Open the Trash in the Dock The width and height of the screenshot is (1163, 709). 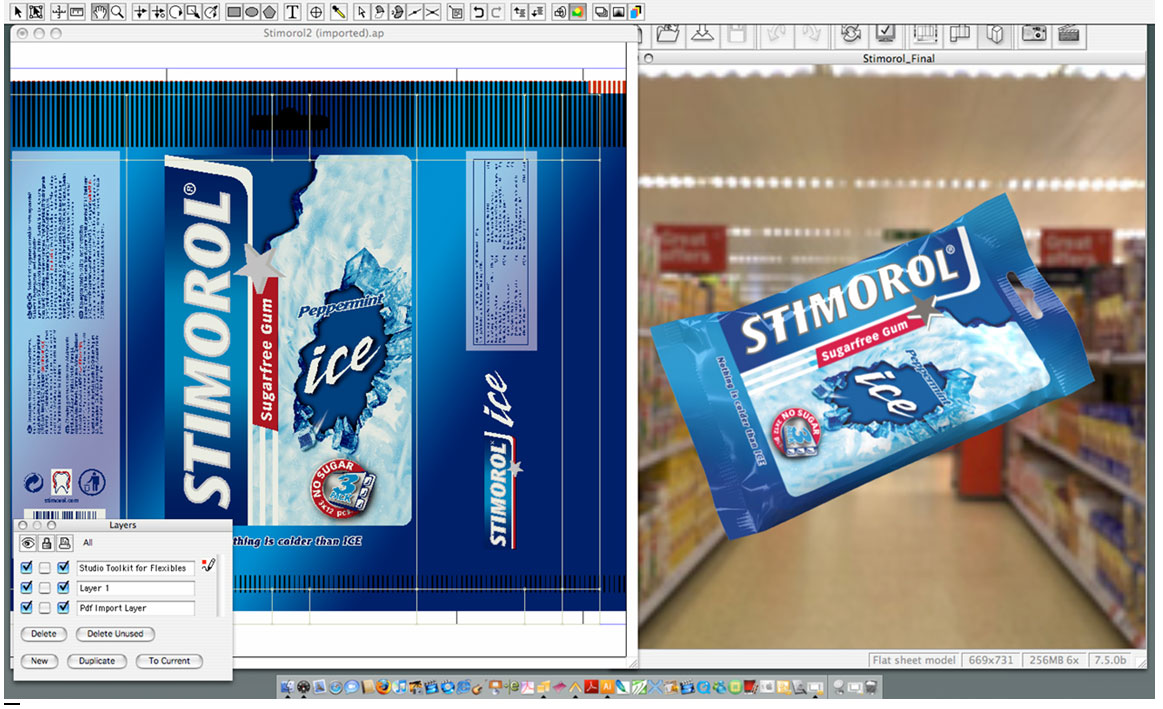(871, 687)
